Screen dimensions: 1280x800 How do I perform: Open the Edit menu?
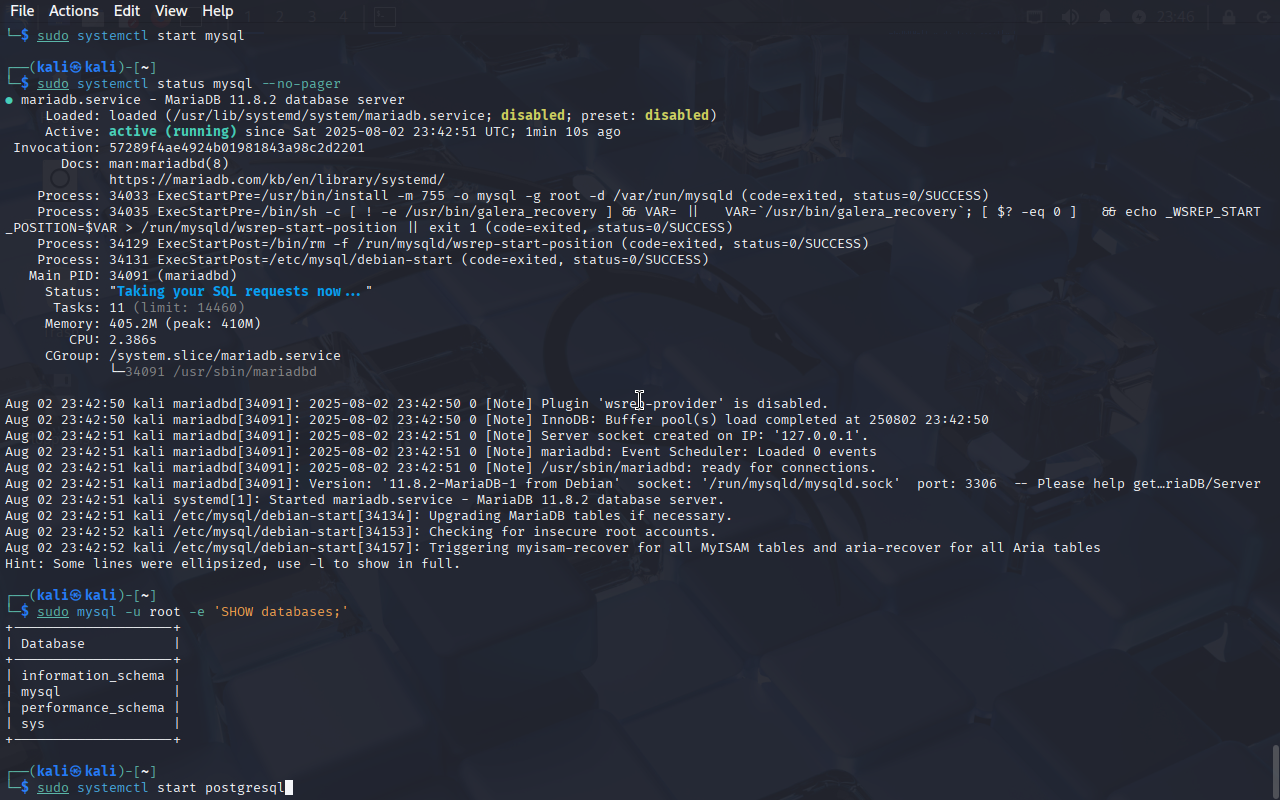pos(127,11)
